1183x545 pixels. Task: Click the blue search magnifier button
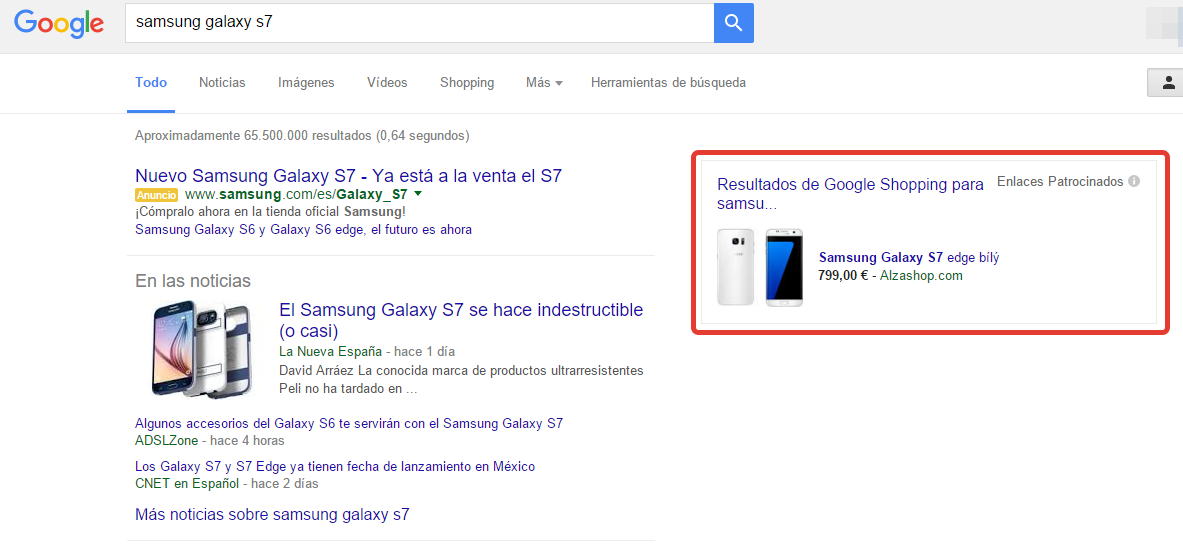(x=733, y=23)
